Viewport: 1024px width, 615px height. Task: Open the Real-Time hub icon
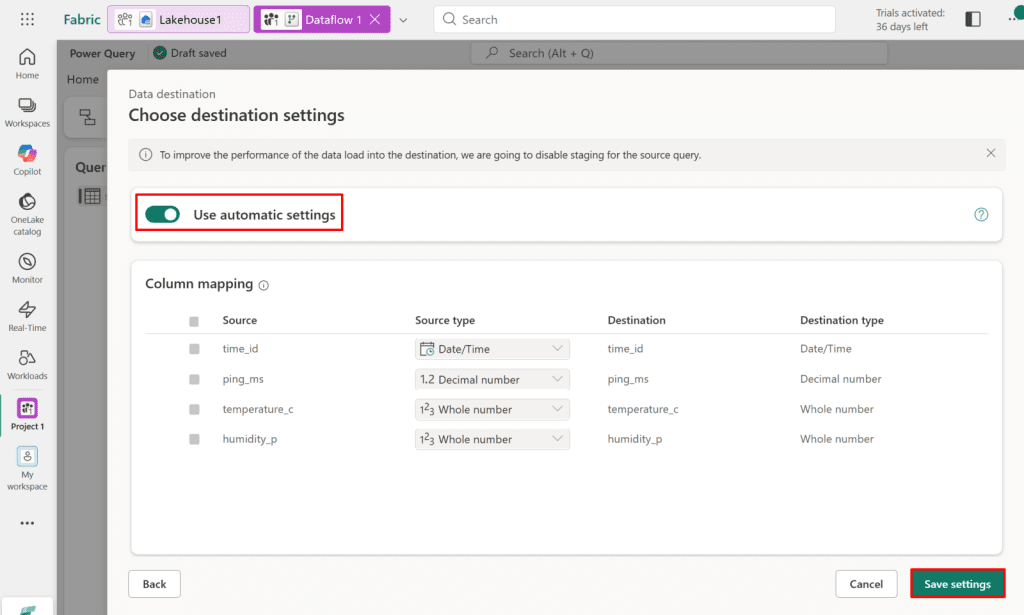27,315
